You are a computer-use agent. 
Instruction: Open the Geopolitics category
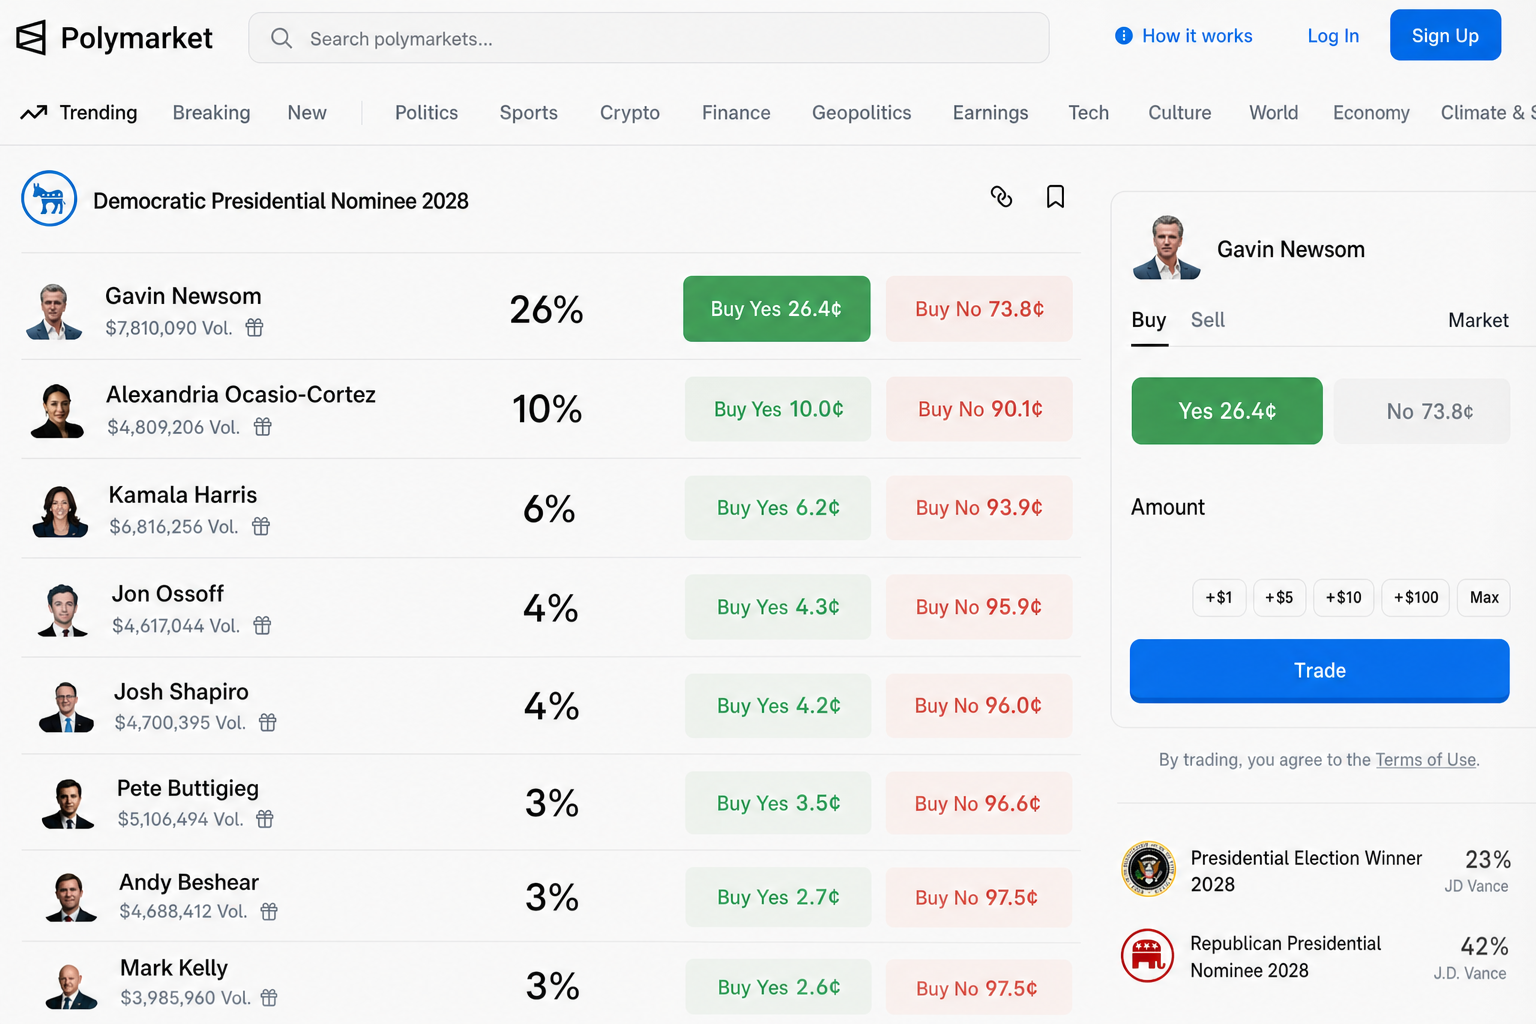click(x=862, y=113)
